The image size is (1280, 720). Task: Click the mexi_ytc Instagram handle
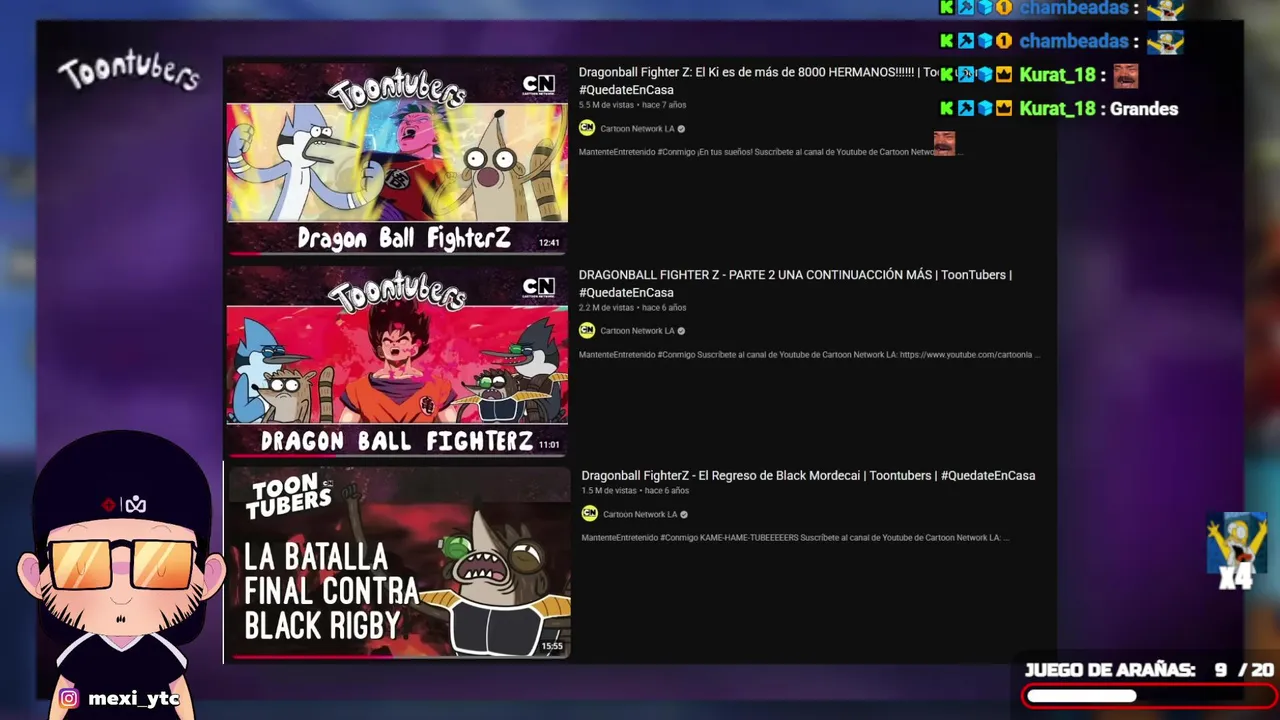134,699
